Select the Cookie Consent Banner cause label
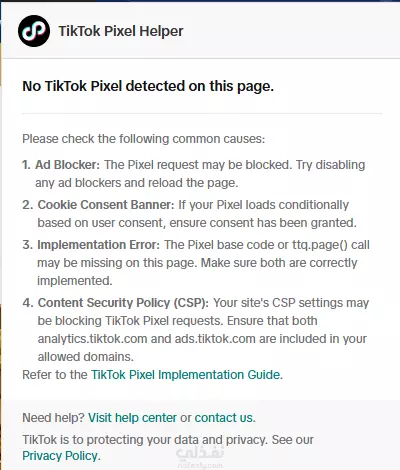This screenshot has height=470, width=400. [x=106, y=205]
